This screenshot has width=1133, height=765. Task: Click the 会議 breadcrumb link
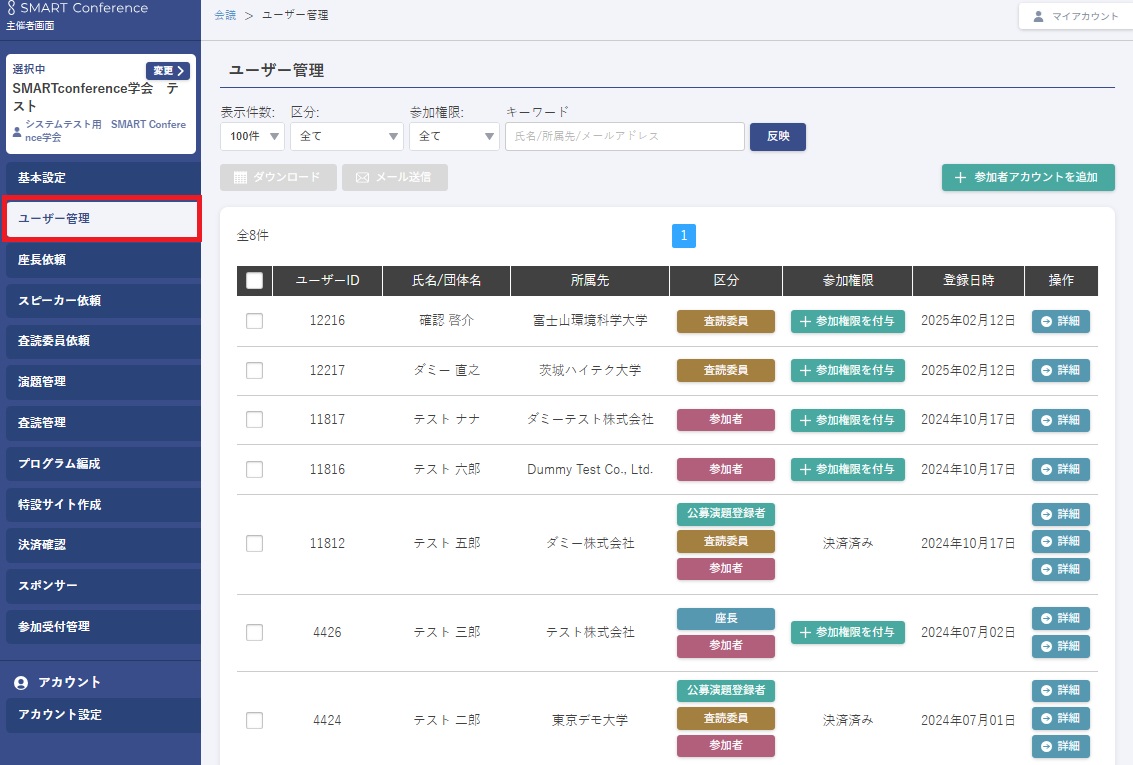[x=225, y=15]
